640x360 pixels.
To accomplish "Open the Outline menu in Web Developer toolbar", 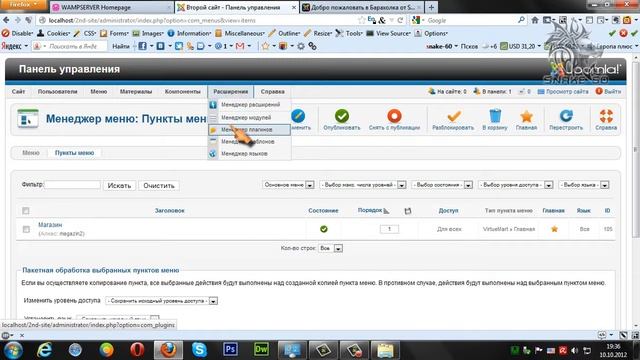I will [285, 33].
